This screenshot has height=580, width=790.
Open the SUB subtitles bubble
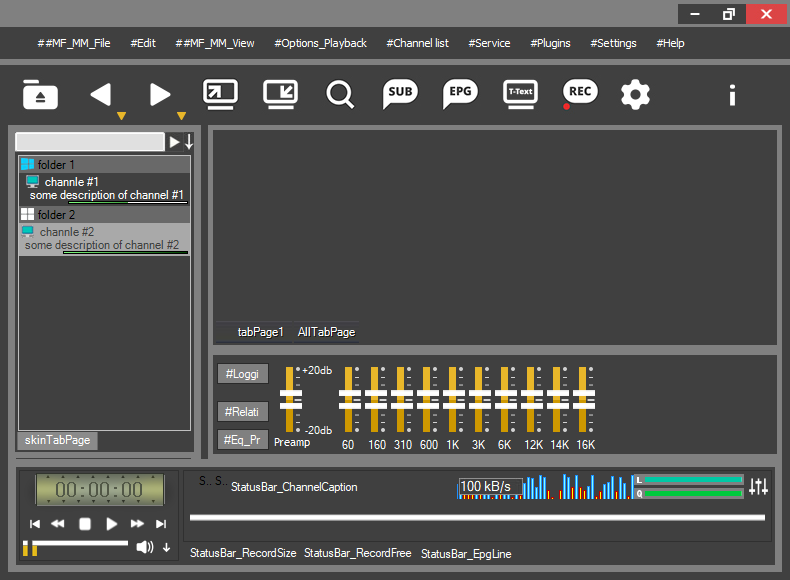pyautogui.click(x=400, y=93)
